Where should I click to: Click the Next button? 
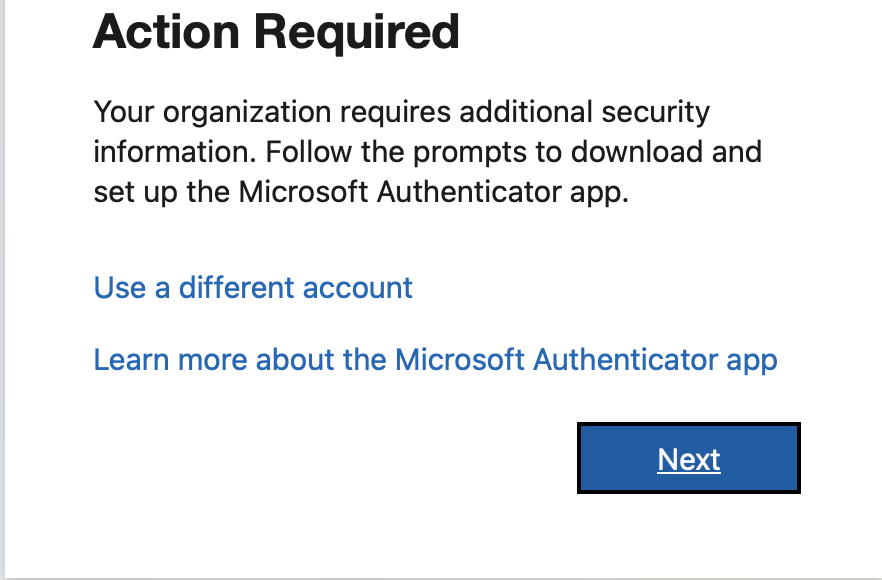tap(689, 459)
